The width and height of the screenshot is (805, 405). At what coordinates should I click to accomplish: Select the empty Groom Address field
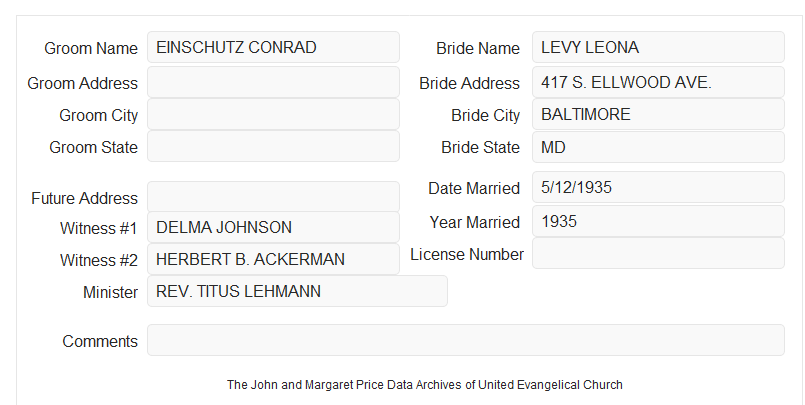[x=273, y=82]
